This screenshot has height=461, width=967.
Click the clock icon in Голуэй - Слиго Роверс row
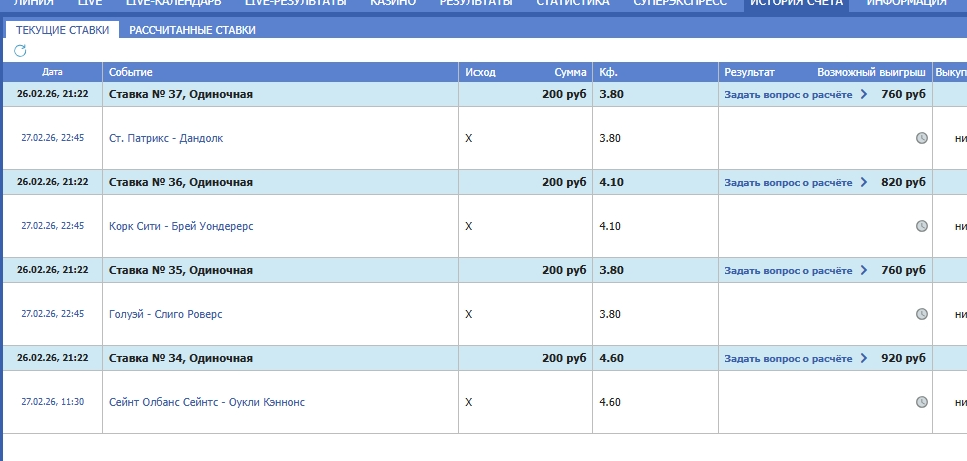(x=922, y=314)
